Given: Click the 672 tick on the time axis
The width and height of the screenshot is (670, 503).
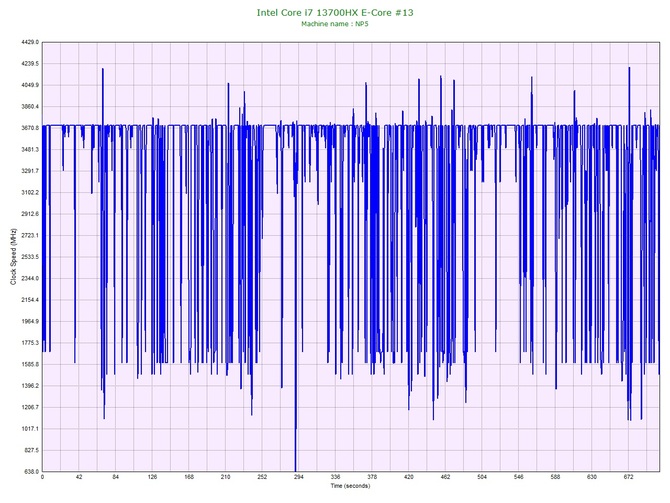Looking at the screenshot, I should [x=629, y=477].
